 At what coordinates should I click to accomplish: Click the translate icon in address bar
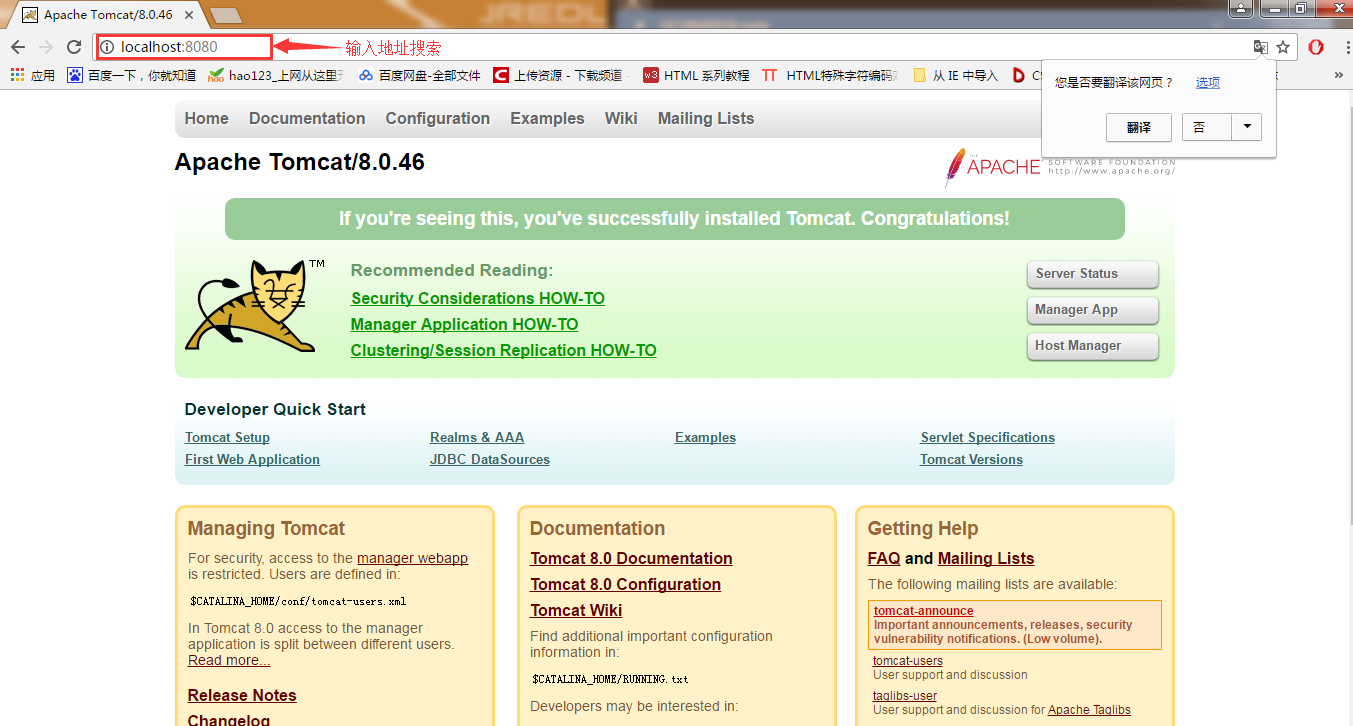click(x=1261, y=47)
